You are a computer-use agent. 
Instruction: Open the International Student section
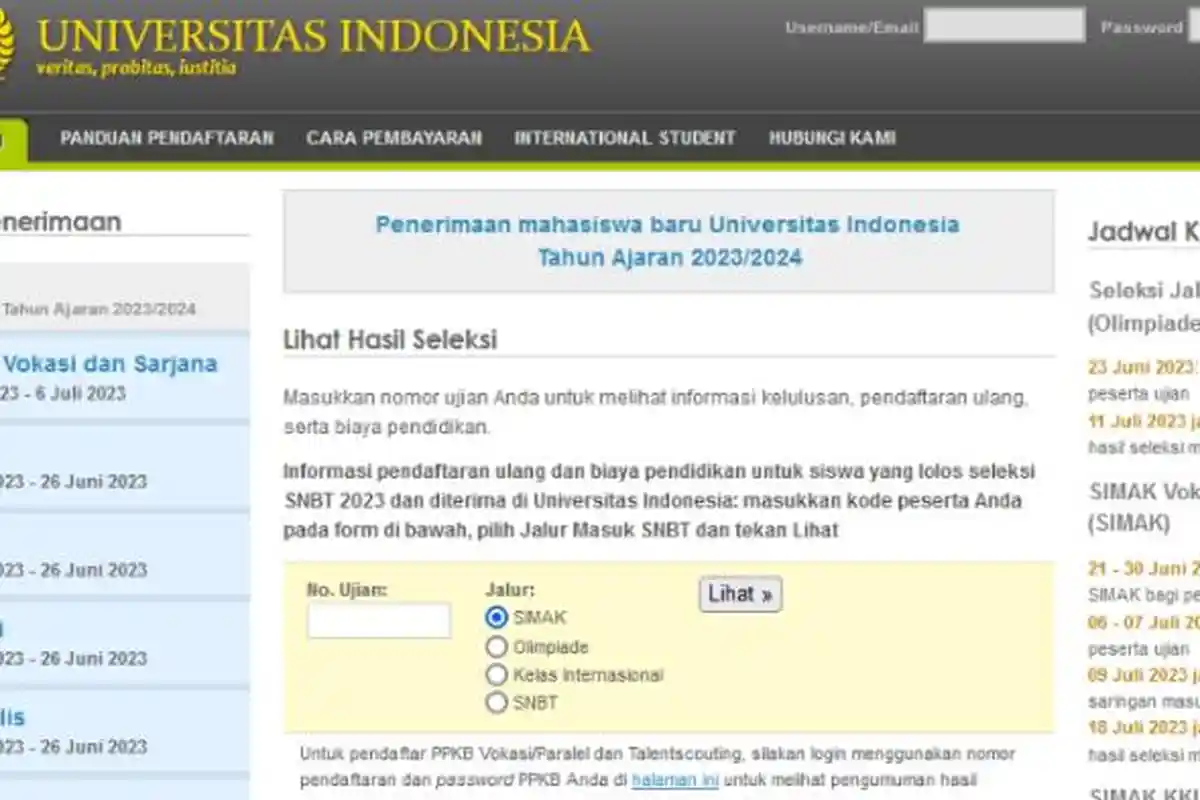point(623,138)
